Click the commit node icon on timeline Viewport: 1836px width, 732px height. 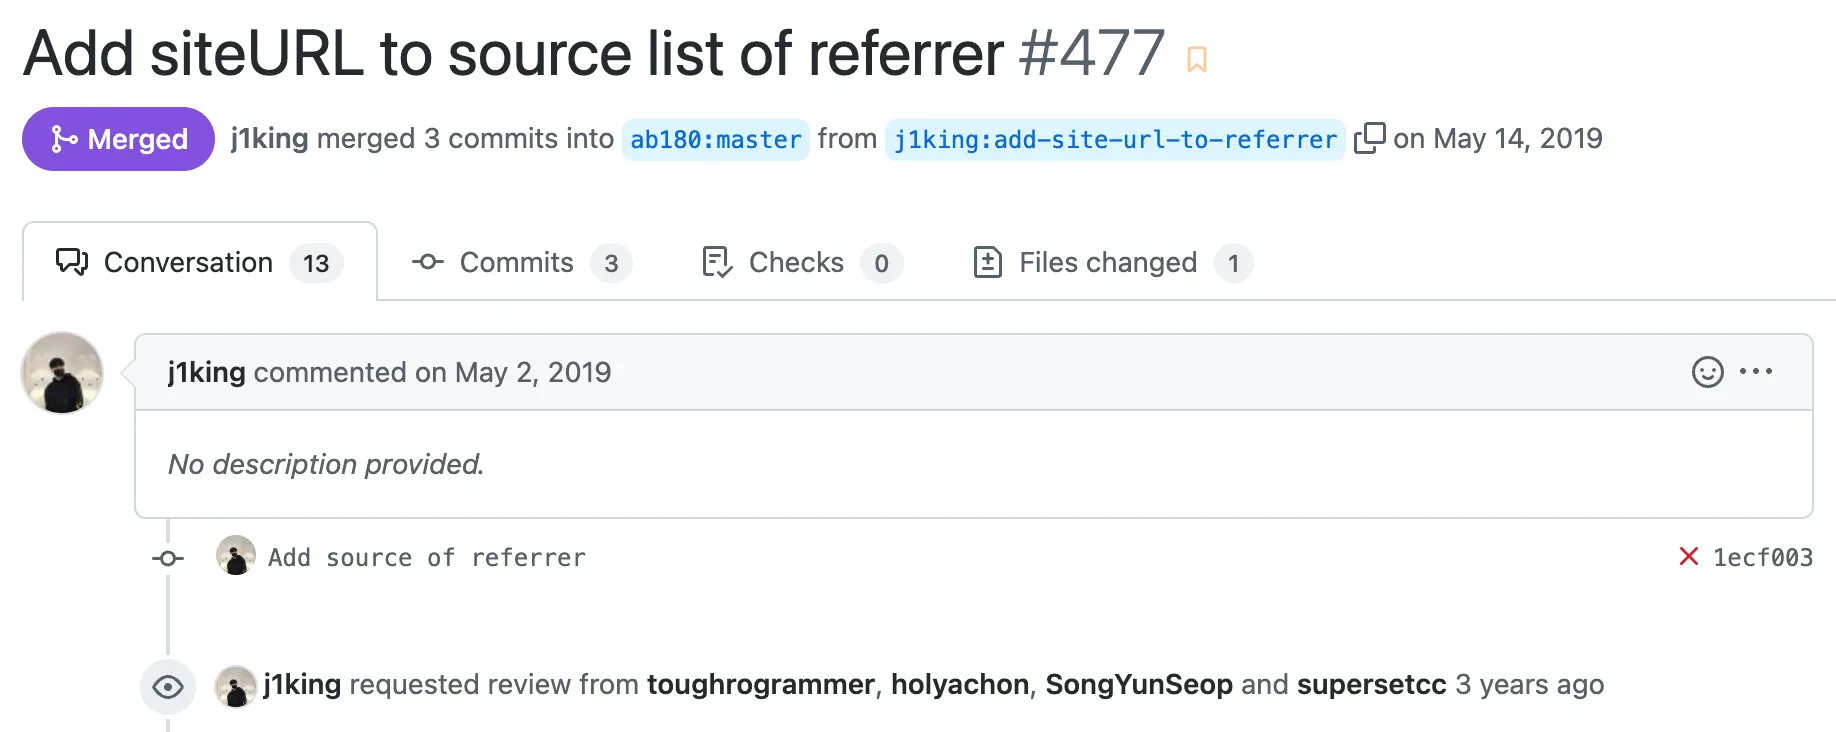[168, 558]
